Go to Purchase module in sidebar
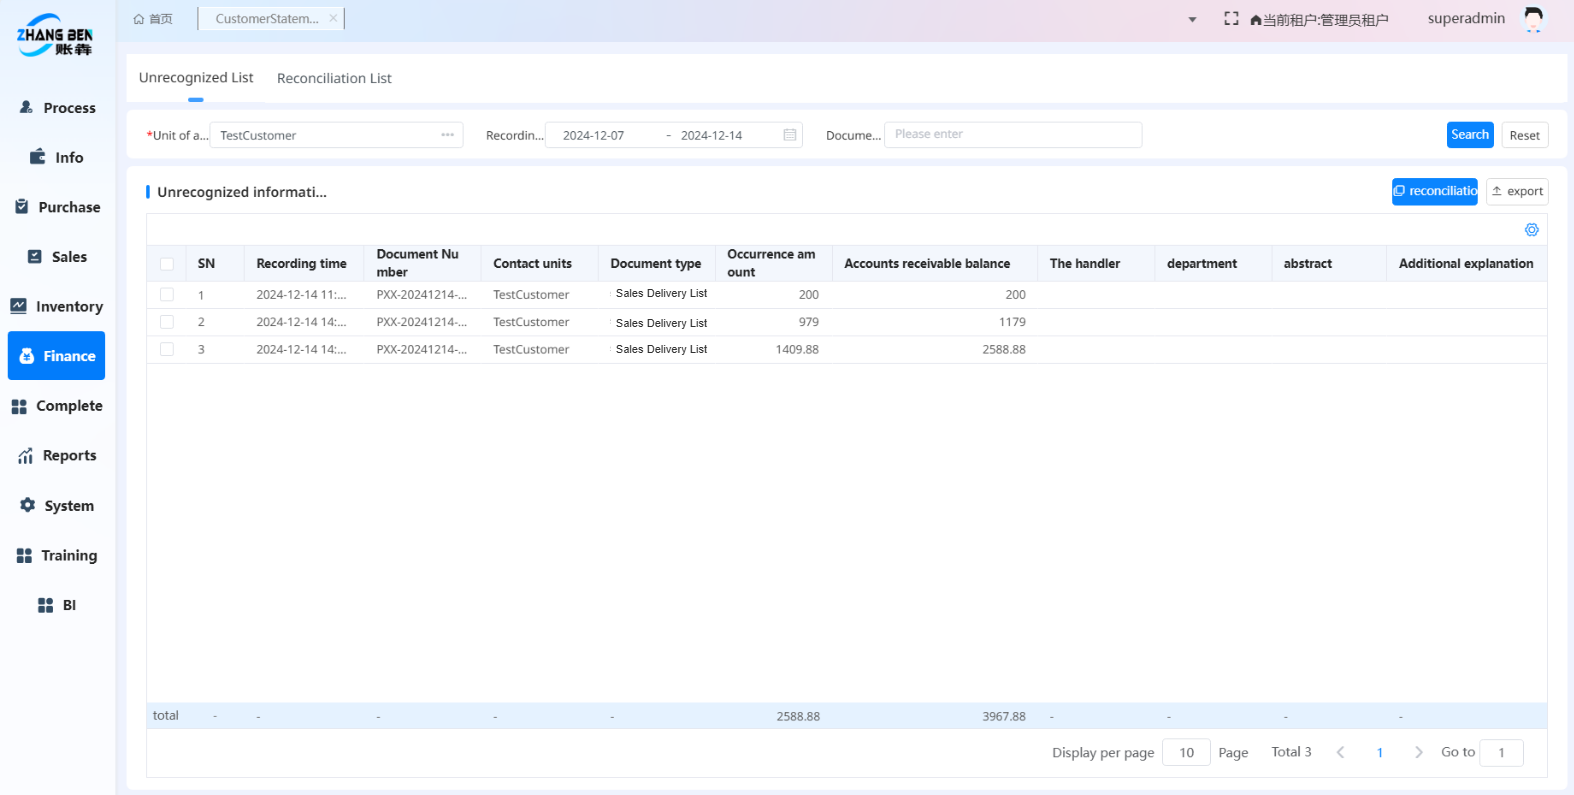The width and height of the screenshot is (1574, 795). [x=57, y=207]
